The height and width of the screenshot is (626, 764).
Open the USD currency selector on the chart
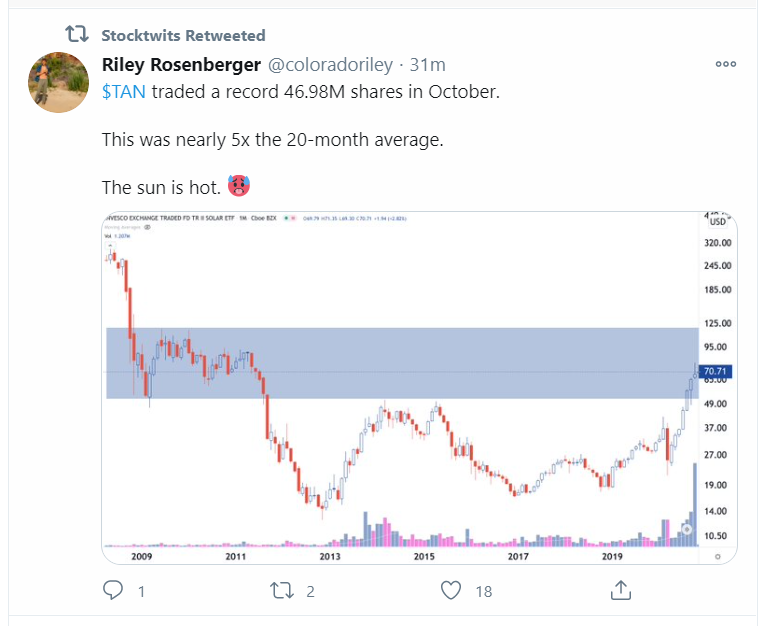(x=716, y=222)
